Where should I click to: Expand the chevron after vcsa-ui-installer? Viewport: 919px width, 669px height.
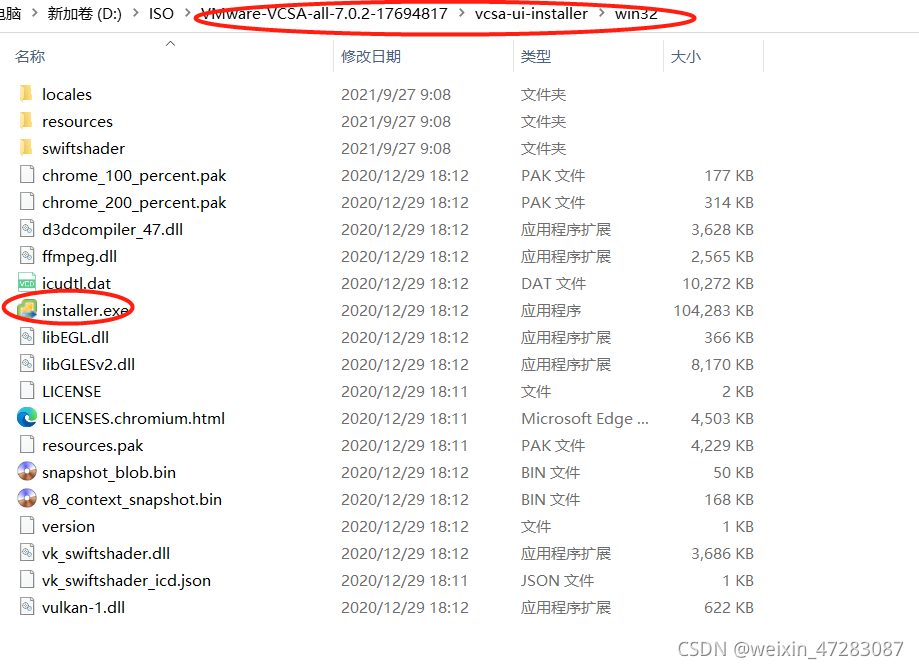[x=601, y=13]
